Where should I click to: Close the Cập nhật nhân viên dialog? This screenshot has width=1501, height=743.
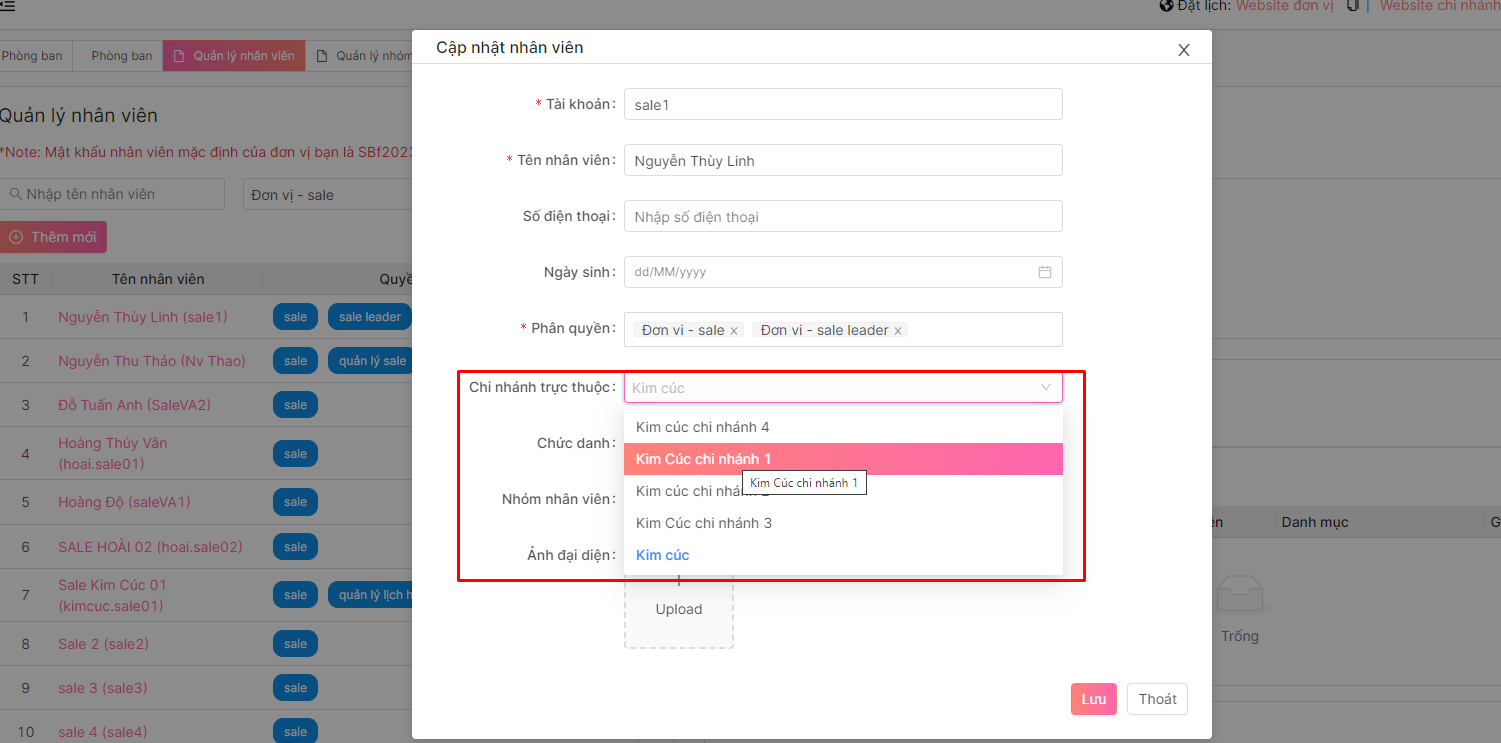pos(1183,50)
